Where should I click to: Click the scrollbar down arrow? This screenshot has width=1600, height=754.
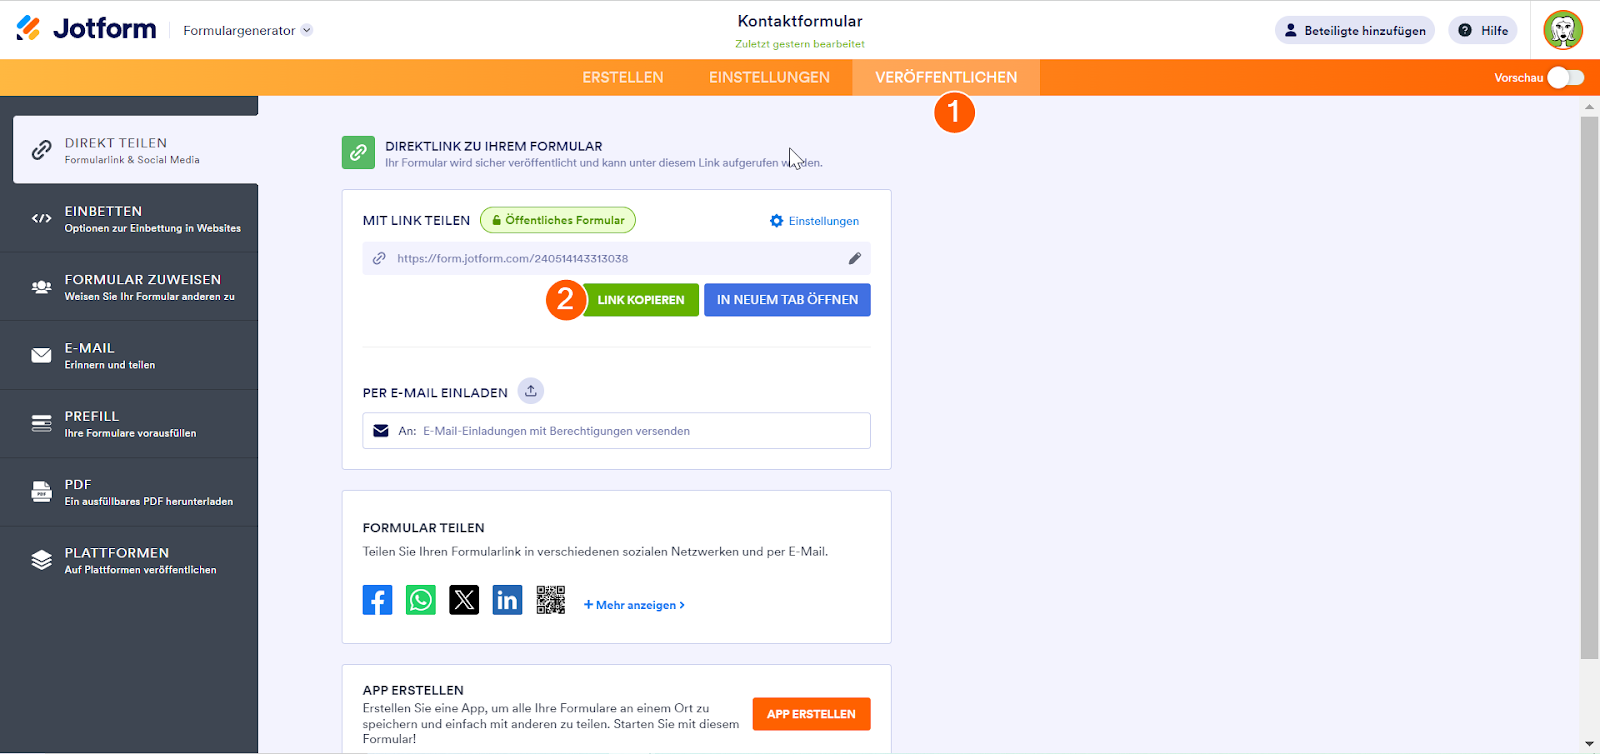tap(1589, 745)
